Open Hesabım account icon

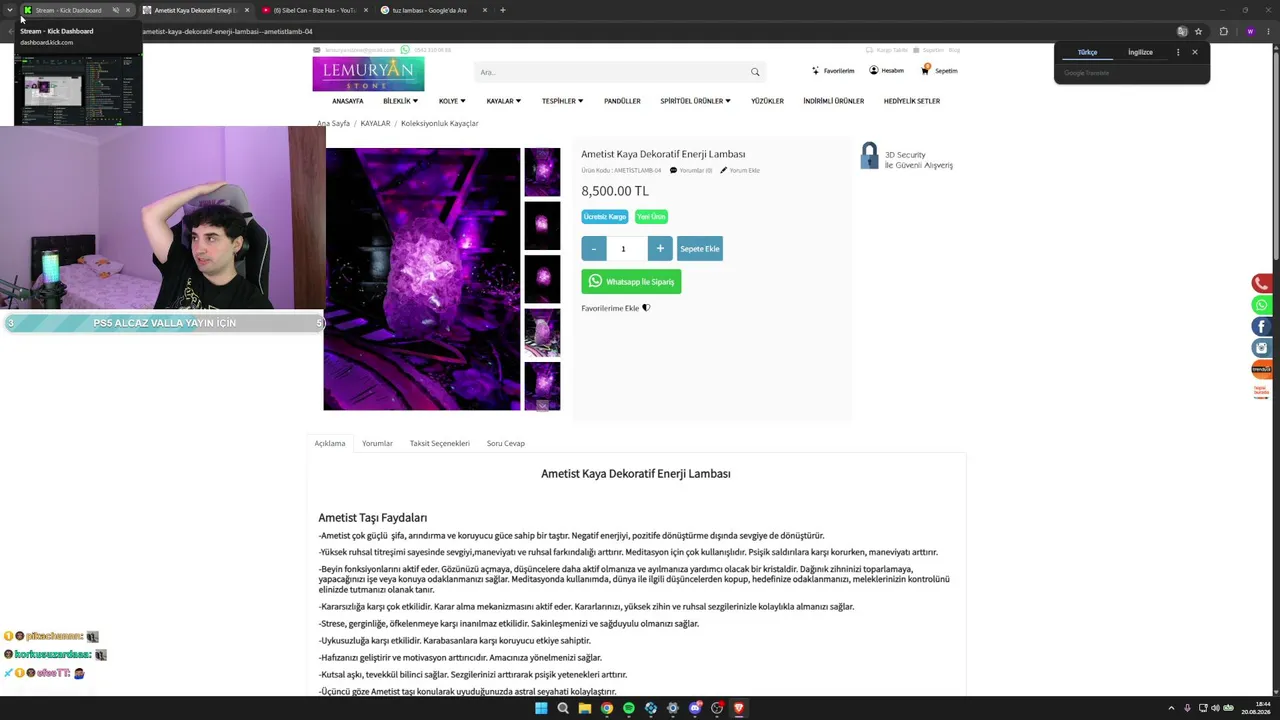pos(873,71)
